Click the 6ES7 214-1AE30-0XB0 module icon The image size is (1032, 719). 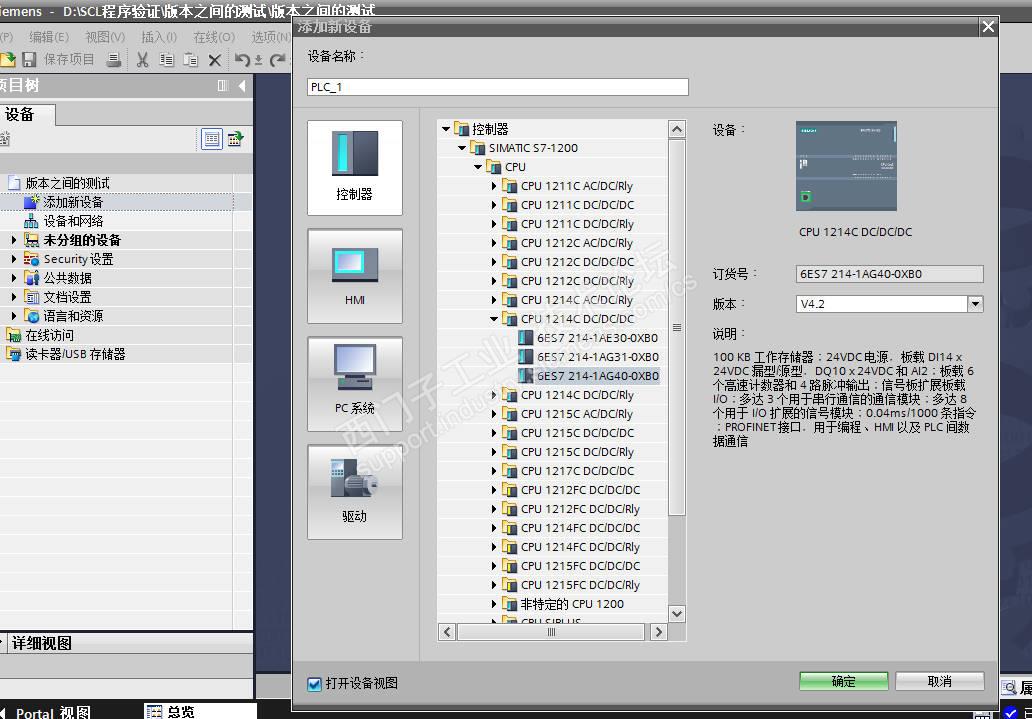tap(525, 338)
